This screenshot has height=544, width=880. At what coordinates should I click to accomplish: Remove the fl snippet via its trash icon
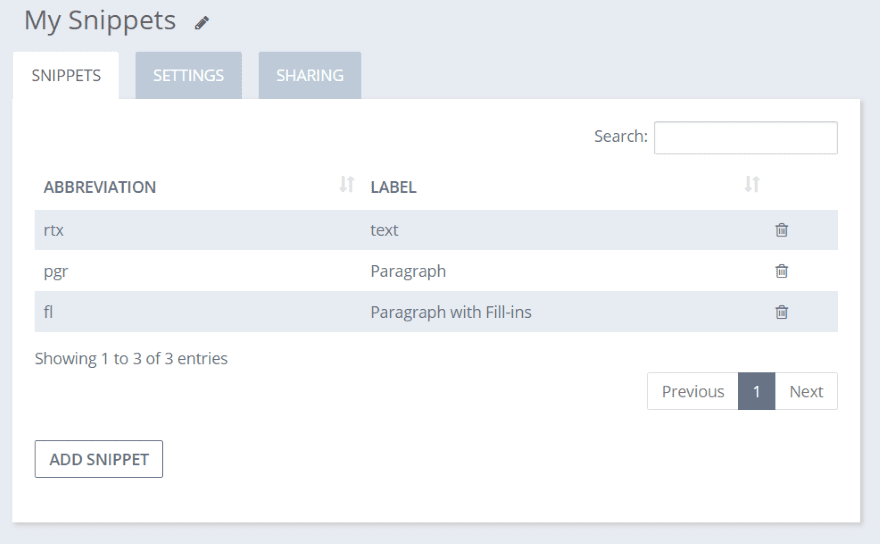[782, 312]
